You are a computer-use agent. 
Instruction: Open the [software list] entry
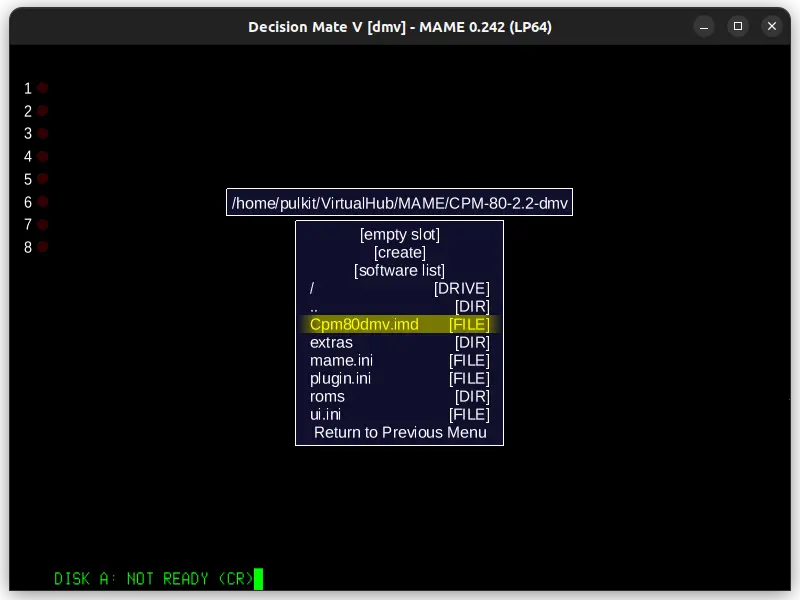(399, 270)
